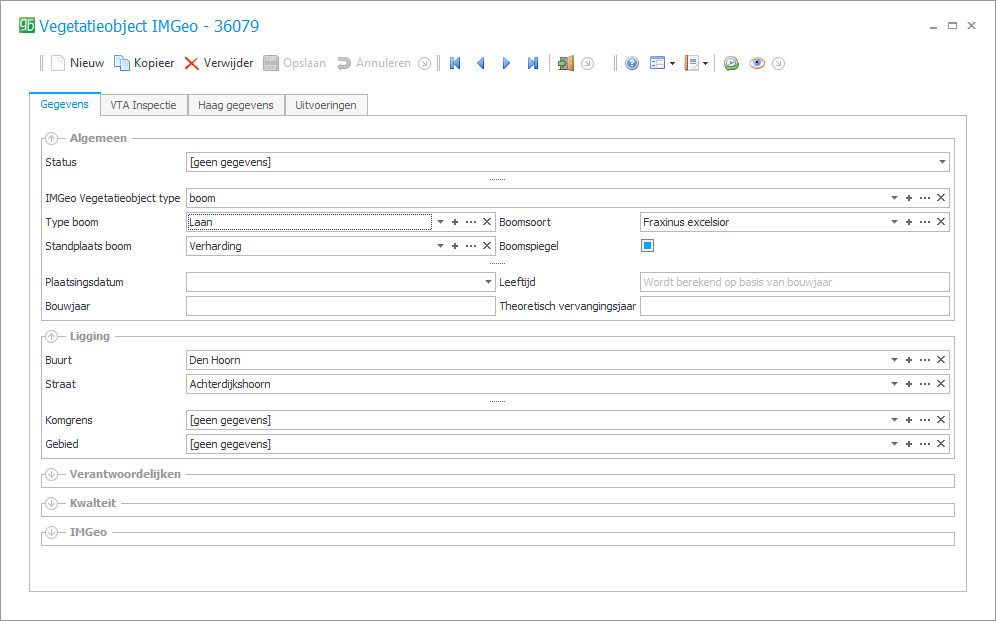Click Kopieer to duplicate the record
996x621 pixels.
143,63
